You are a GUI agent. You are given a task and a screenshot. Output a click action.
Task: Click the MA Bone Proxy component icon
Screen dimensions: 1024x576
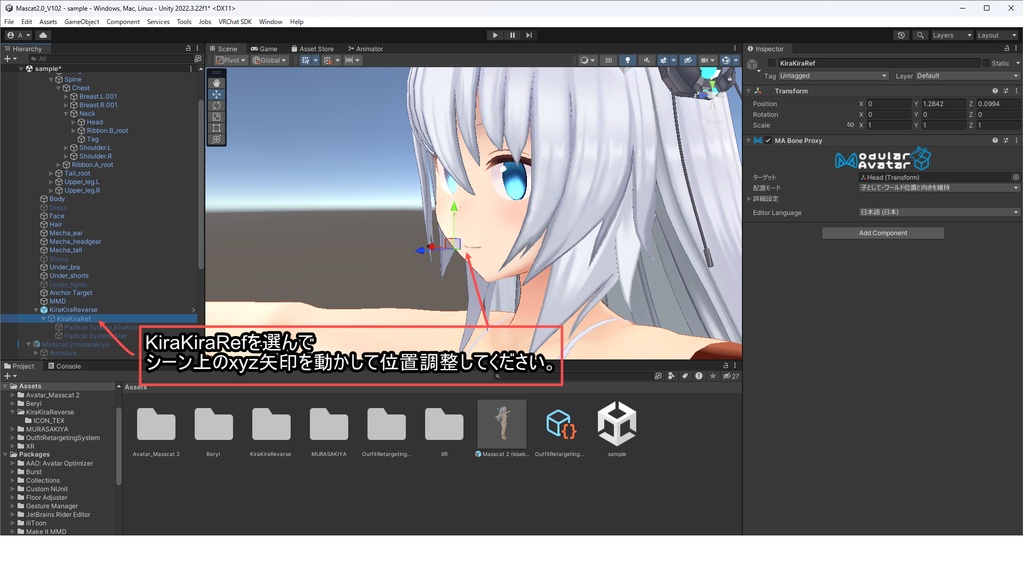pyautogui.click(x=757, y=141)
